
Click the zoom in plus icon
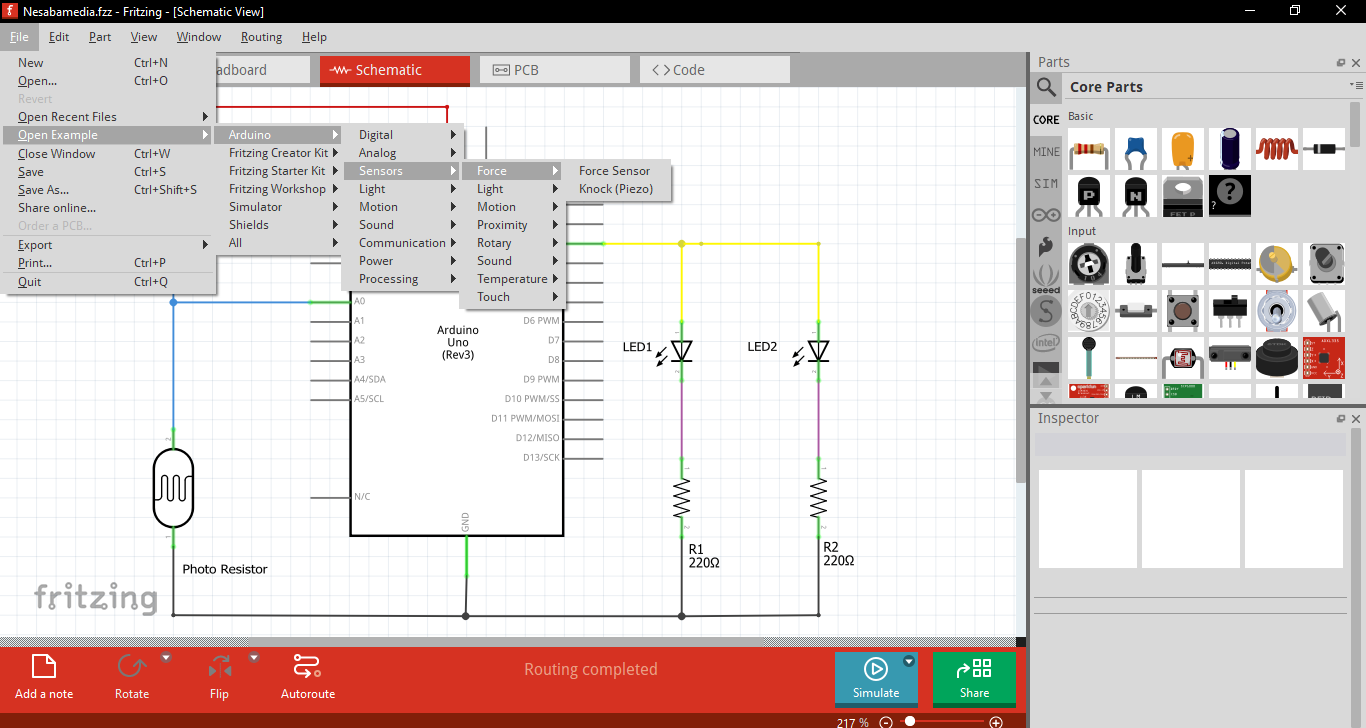[995, 722]
